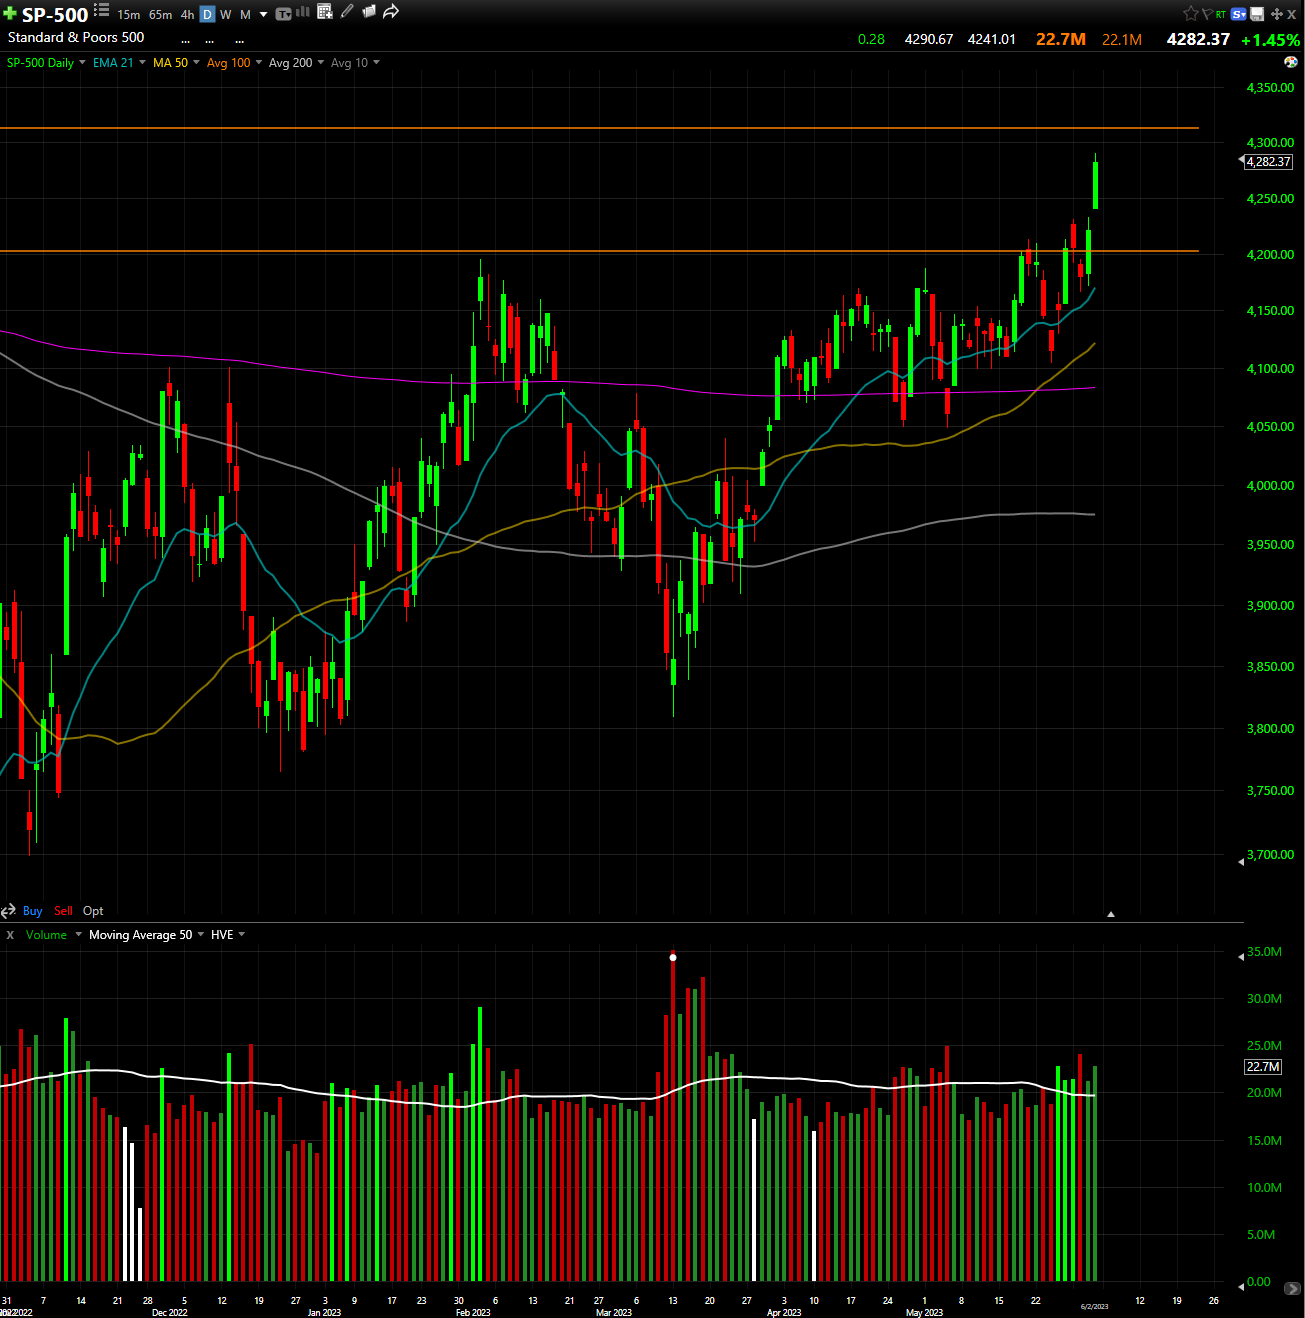This screenshot has height=1318, width=1305.
Task: Click the 4290.67 high value
Action: tap(929, 40)
